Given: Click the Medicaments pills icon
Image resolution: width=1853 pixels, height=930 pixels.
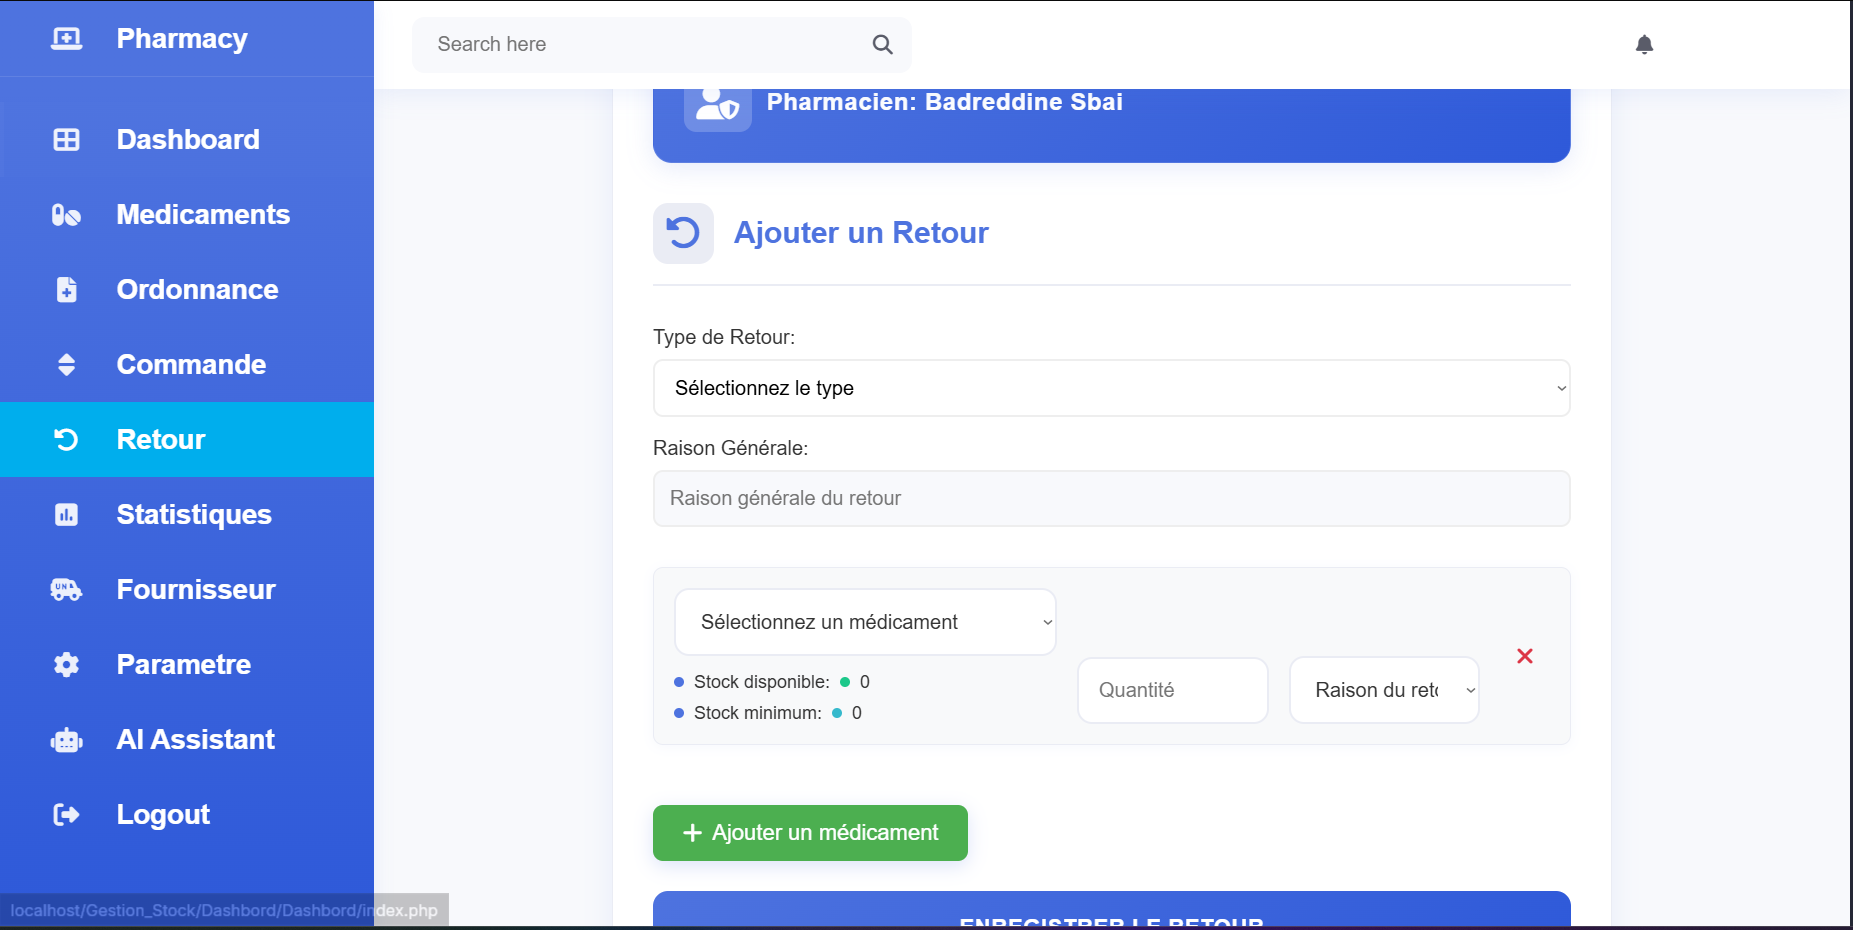Looking at the screenshot, I should click(66, 215).
